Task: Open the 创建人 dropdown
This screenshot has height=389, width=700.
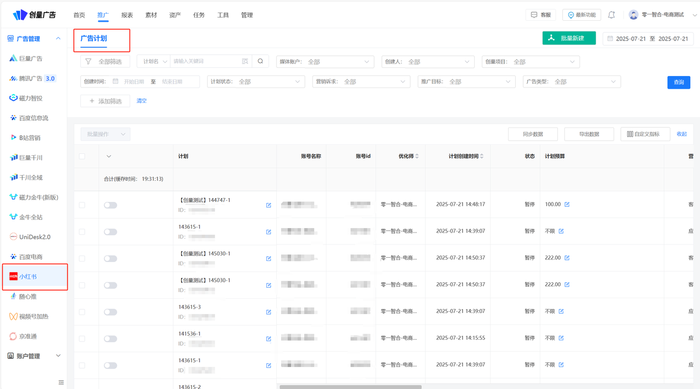Action: click(x=428, y=62)
